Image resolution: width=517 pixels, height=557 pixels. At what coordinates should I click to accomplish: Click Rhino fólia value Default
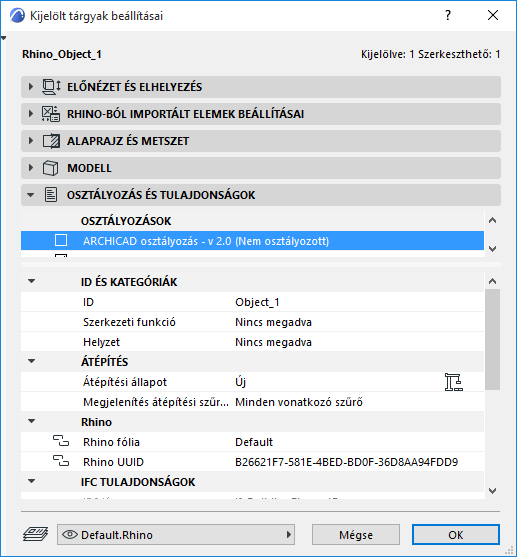254,442
